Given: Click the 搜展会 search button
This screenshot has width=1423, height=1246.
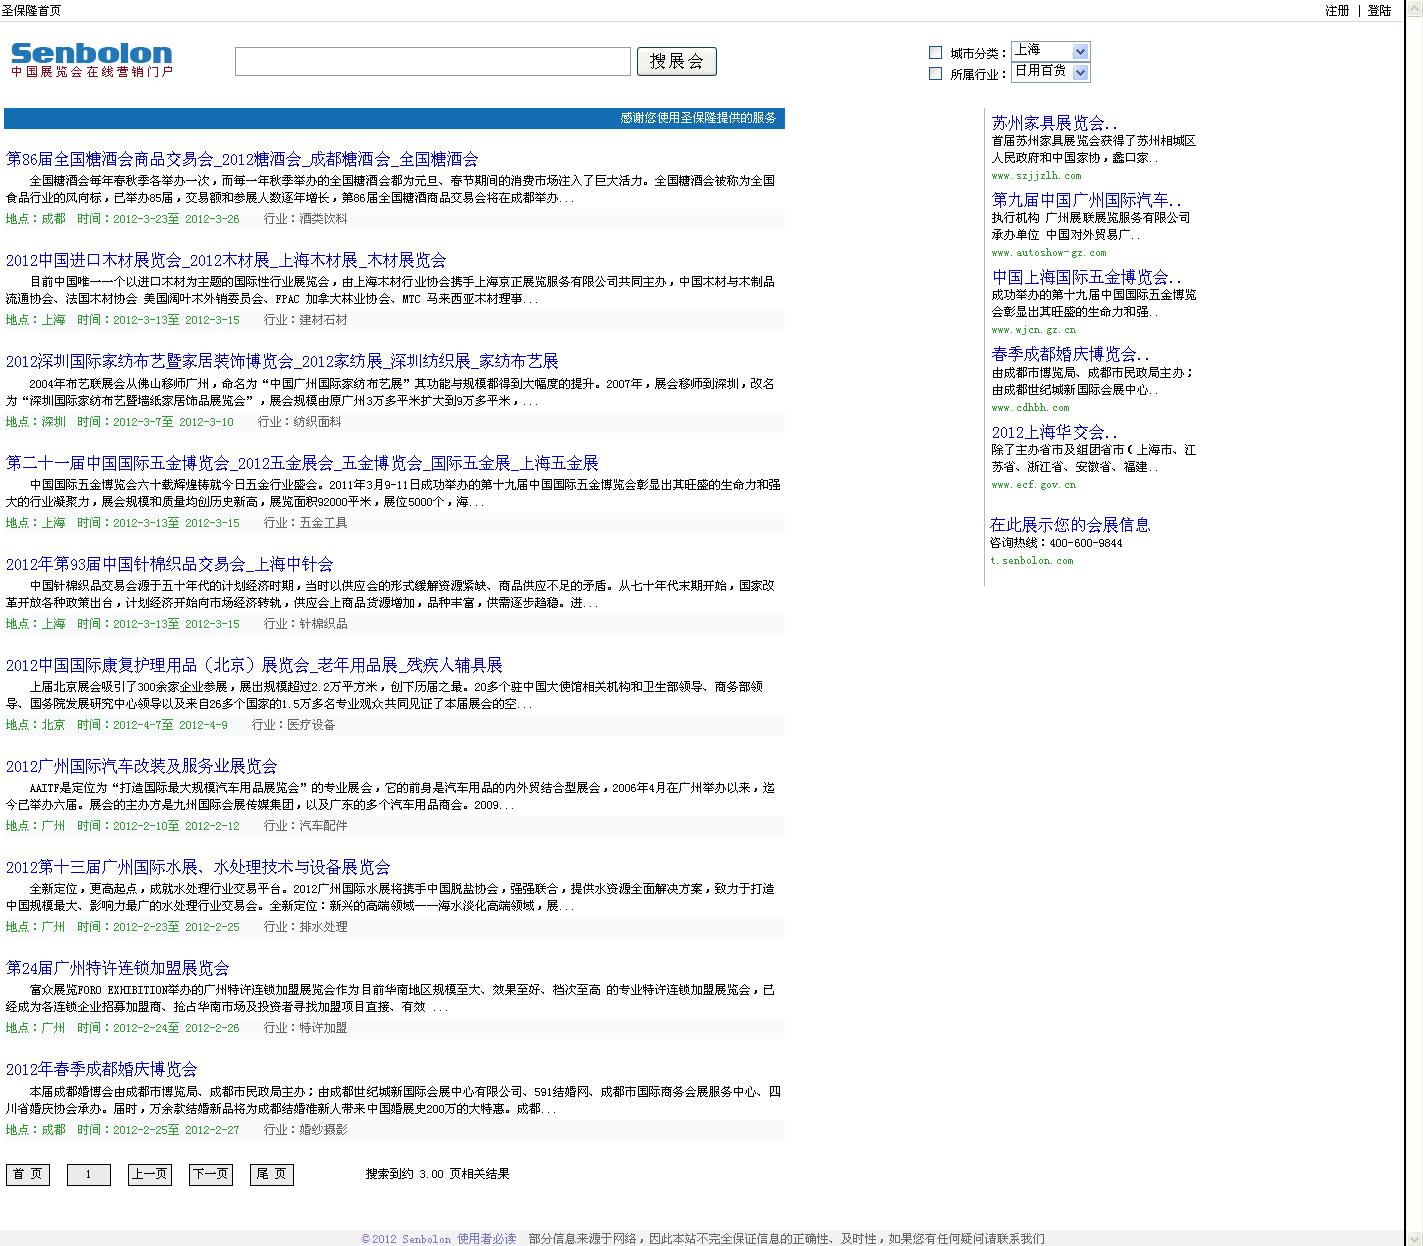Looking at the screenshot, I should click(x=677, y=61).
